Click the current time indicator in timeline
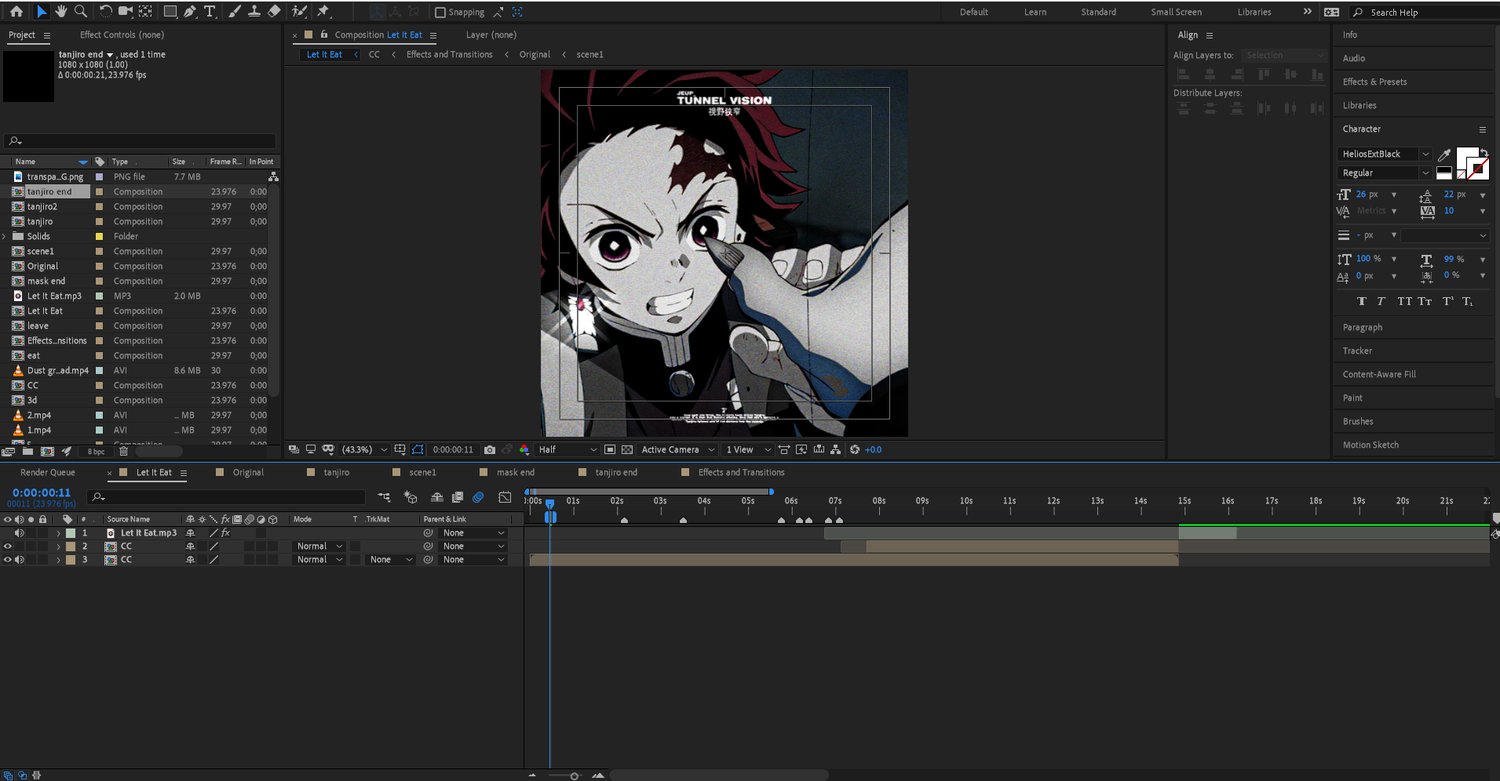 click(x=549, y=504)
